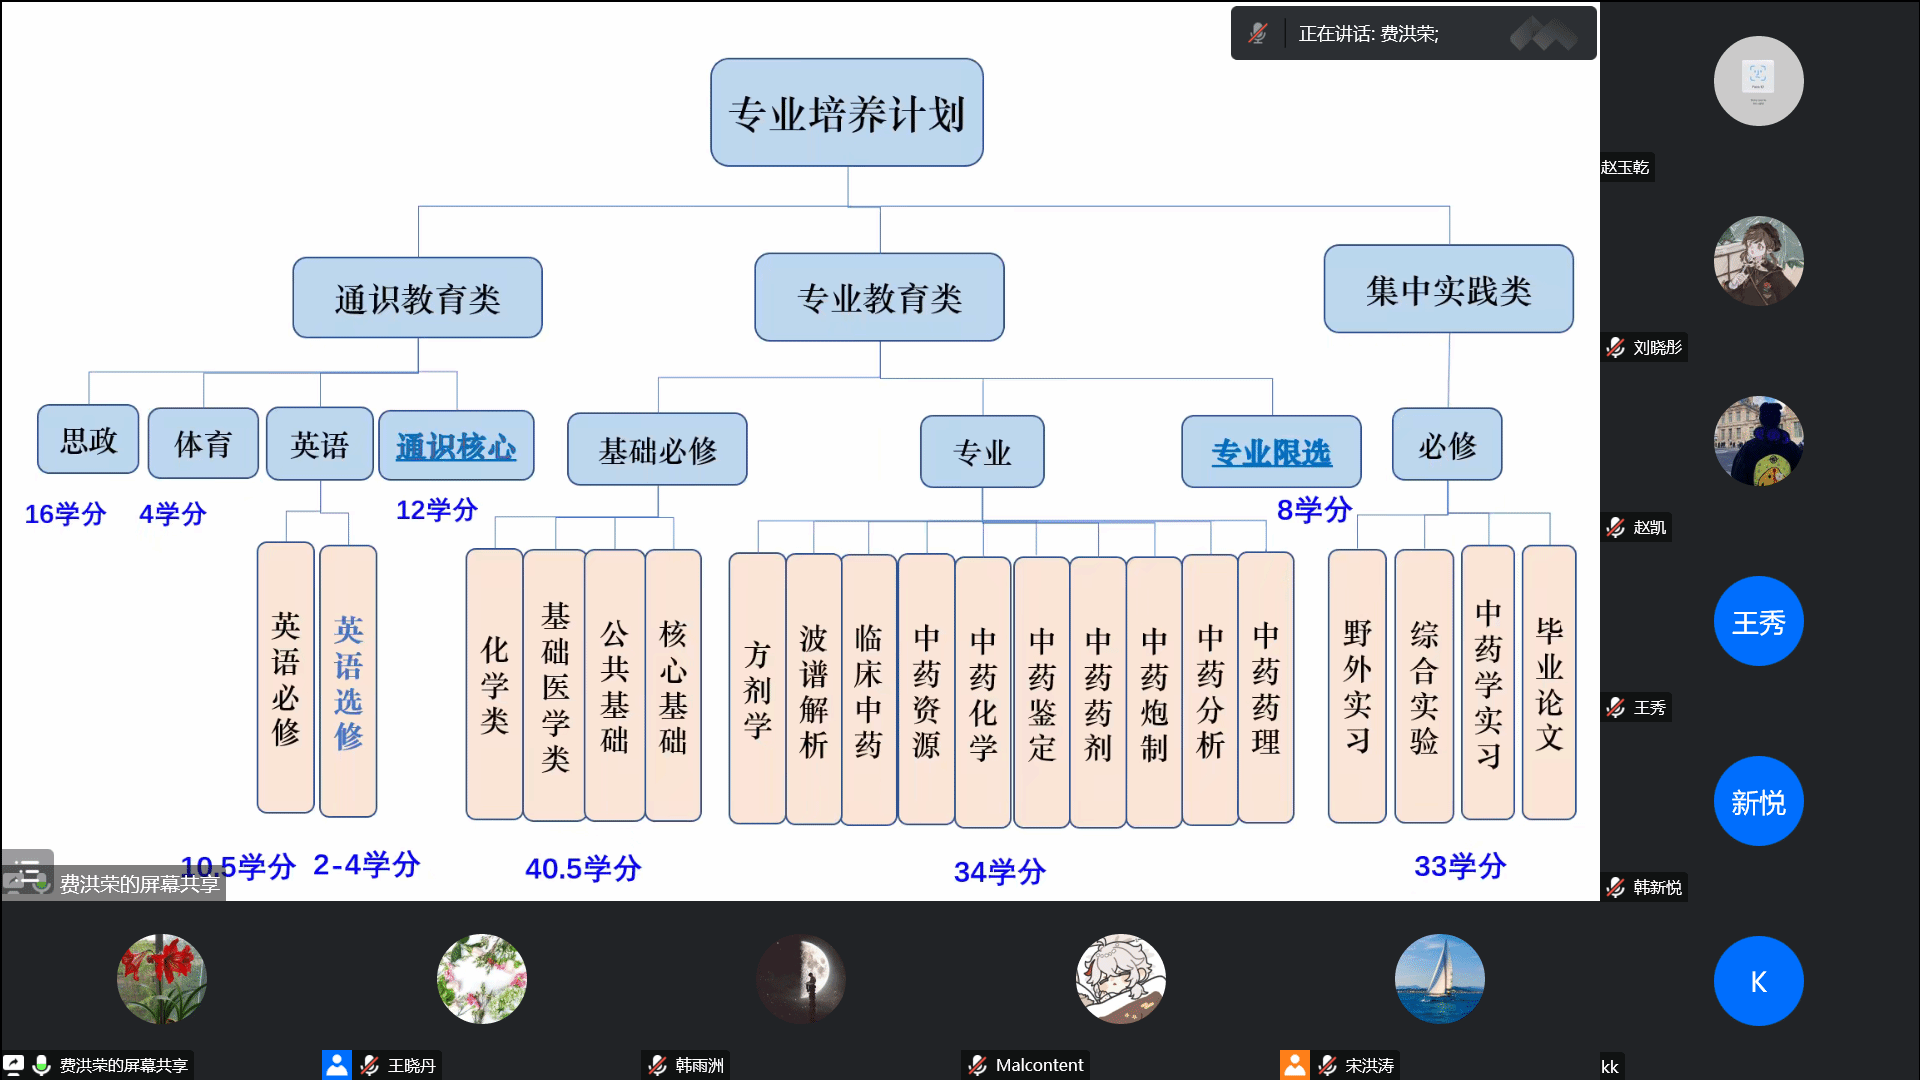Screen dimensions: 1920x1080
Task: Click the muted mic icon beside 赵凯
Action: [x=1615, y=527]
